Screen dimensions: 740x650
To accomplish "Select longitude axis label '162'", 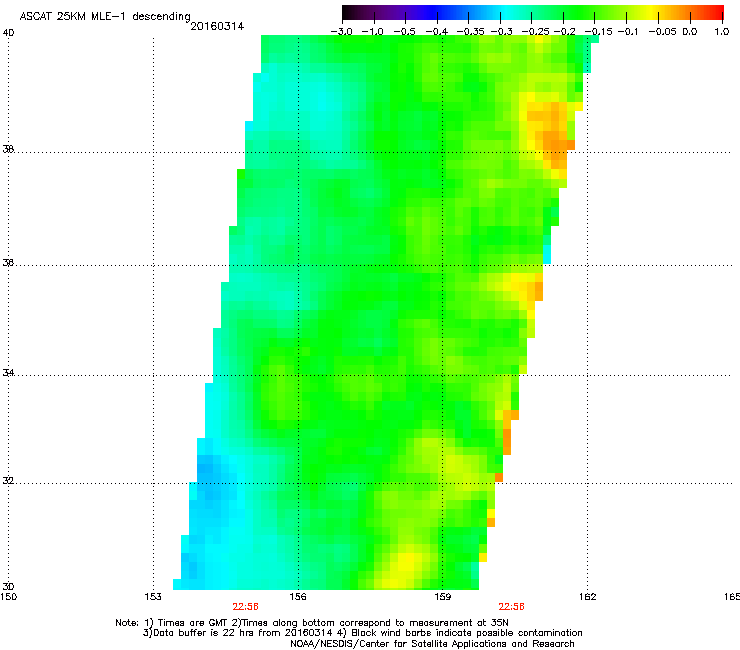I will pyautogui.click(x=587, y=597).
